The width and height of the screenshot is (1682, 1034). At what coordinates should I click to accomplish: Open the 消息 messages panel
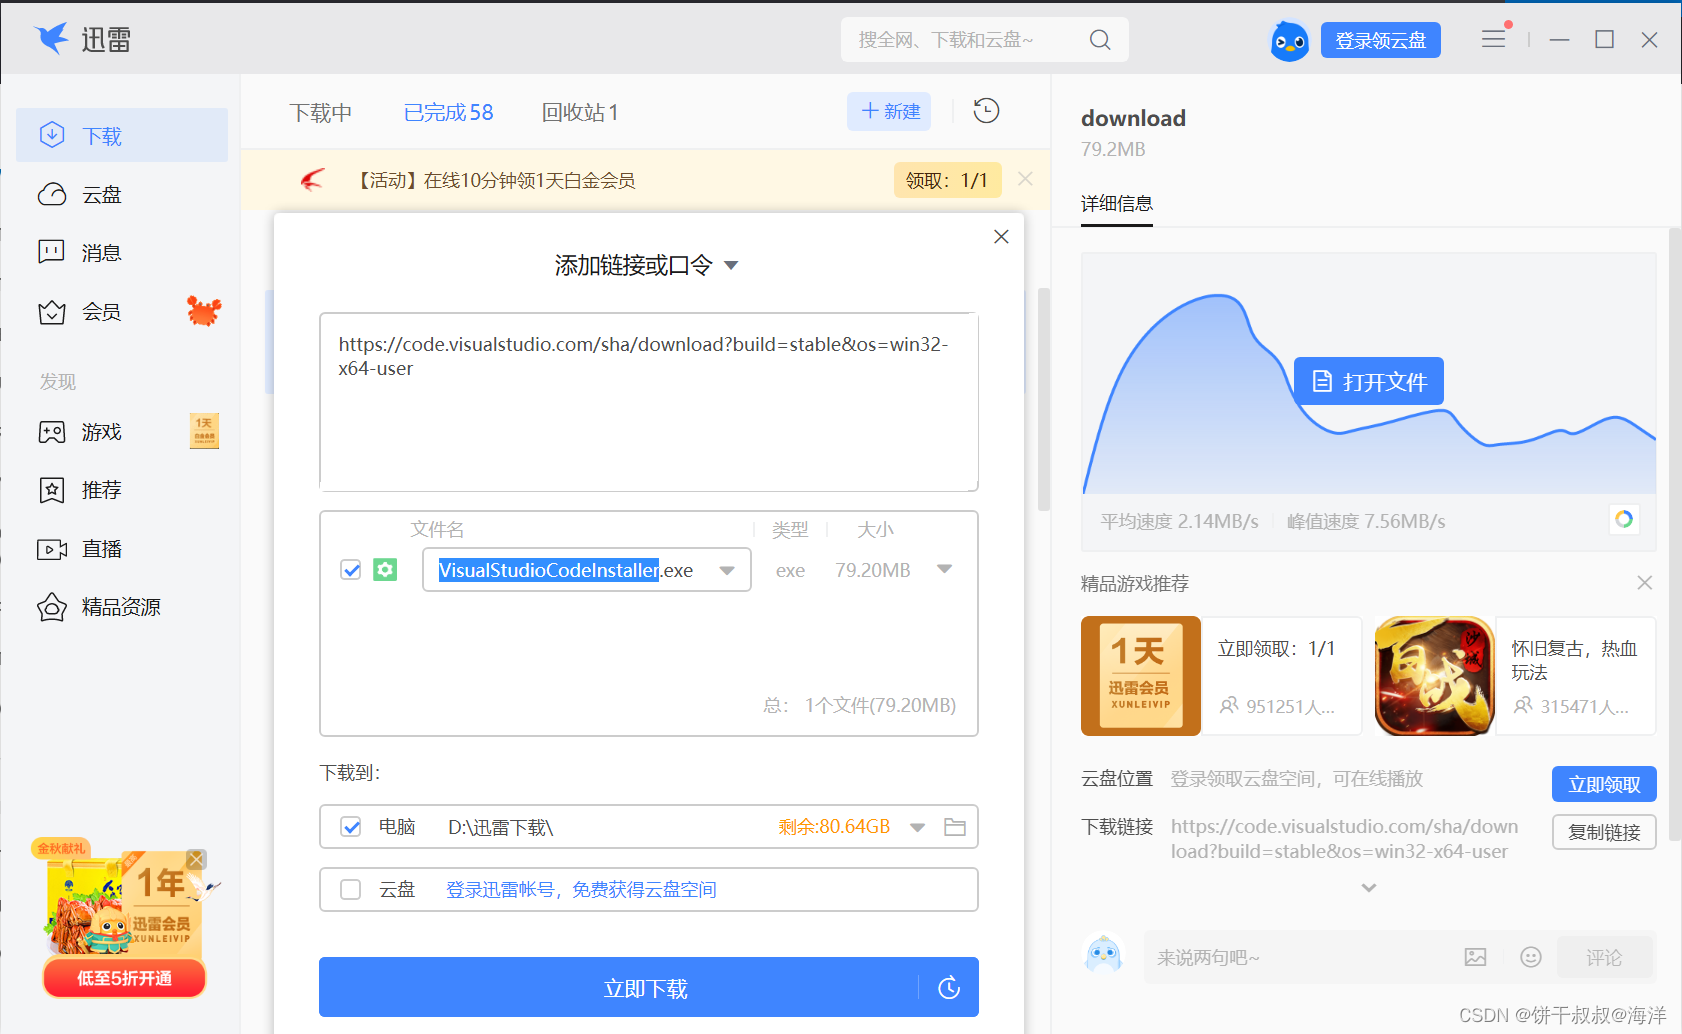pos(101,252)
